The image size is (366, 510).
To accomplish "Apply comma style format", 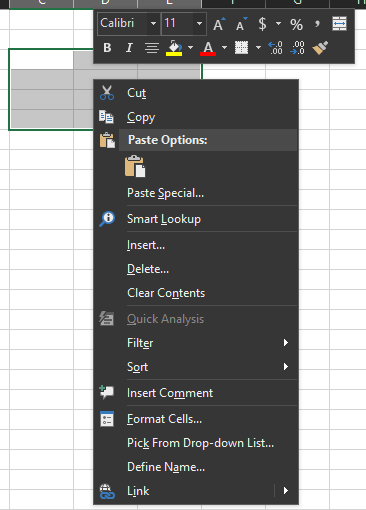I will click(317, 23).
